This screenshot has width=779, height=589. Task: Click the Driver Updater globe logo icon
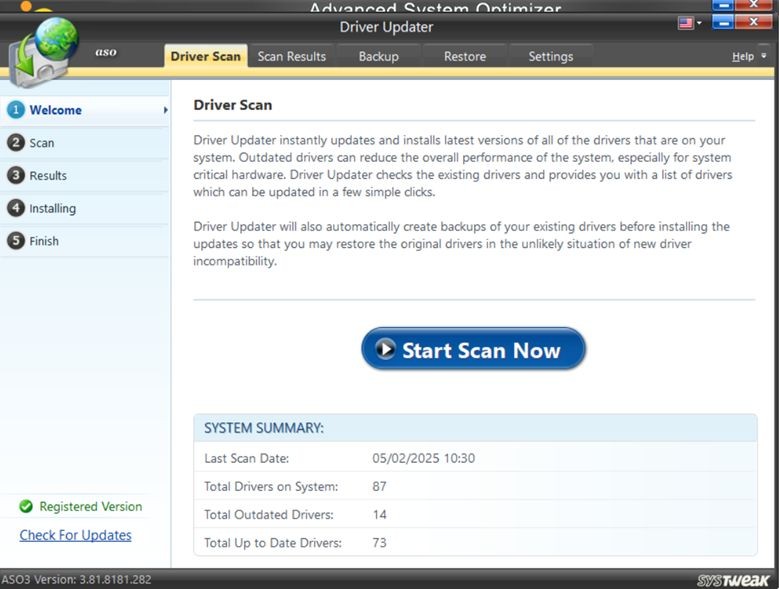[x=44, y=50]
